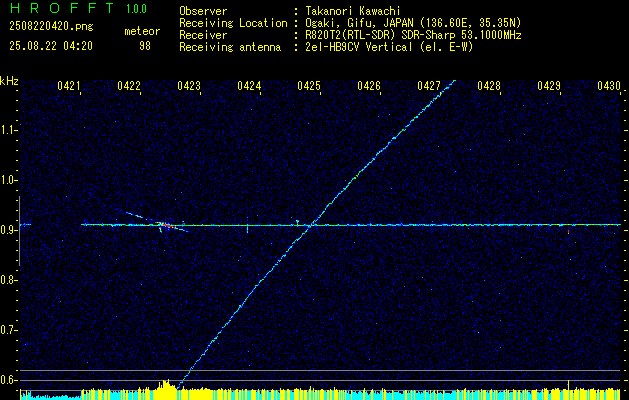Click the Receiver label
Image resolution: width=629 pixels, height=400 pixels.
[x=203, y=35]
